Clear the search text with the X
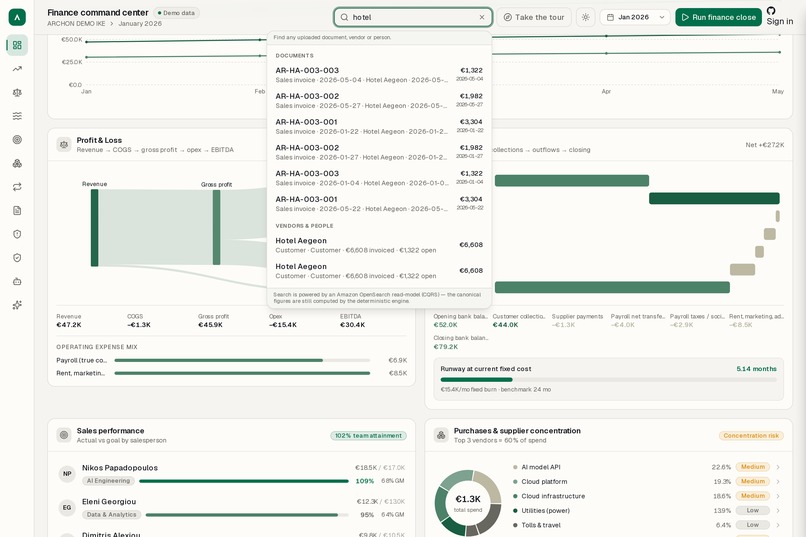The height and width of the screenshot is (537, 806). coord(482,17)
